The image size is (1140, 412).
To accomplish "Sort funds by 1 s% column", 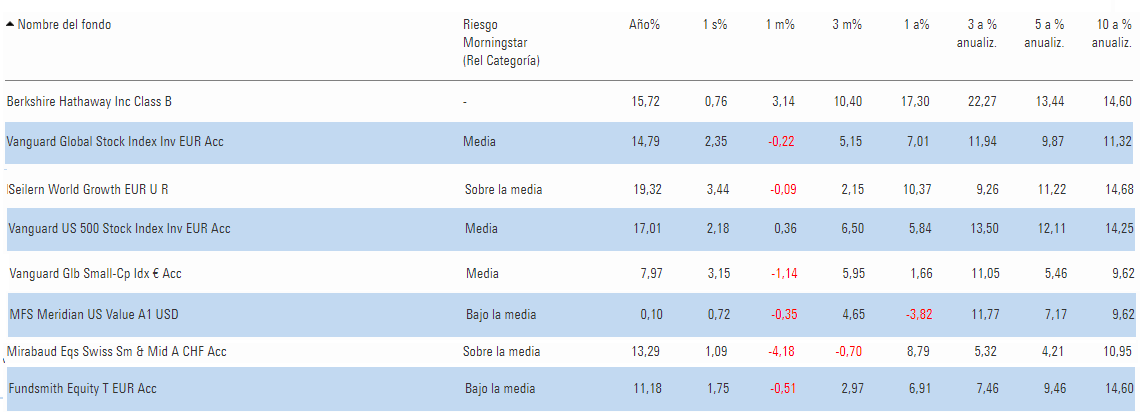I will 715,24.
